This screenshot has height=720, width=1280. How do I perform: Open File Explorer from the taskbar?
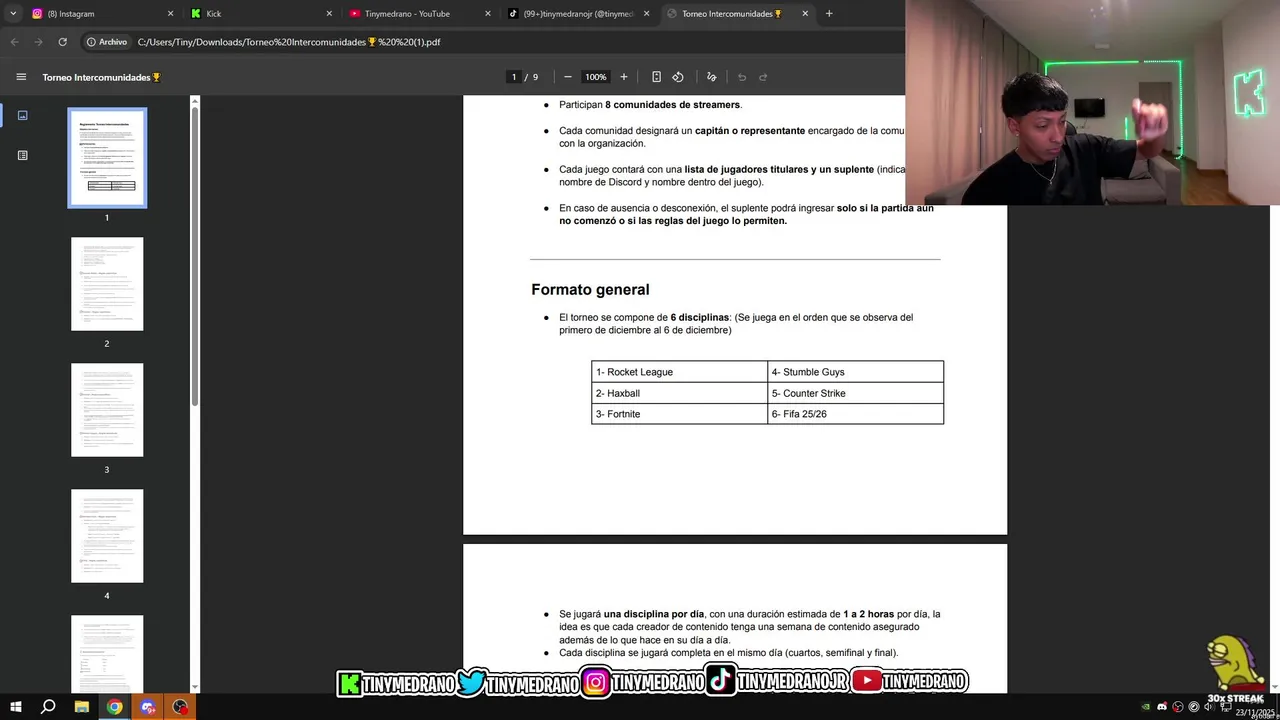coord(82,707)
